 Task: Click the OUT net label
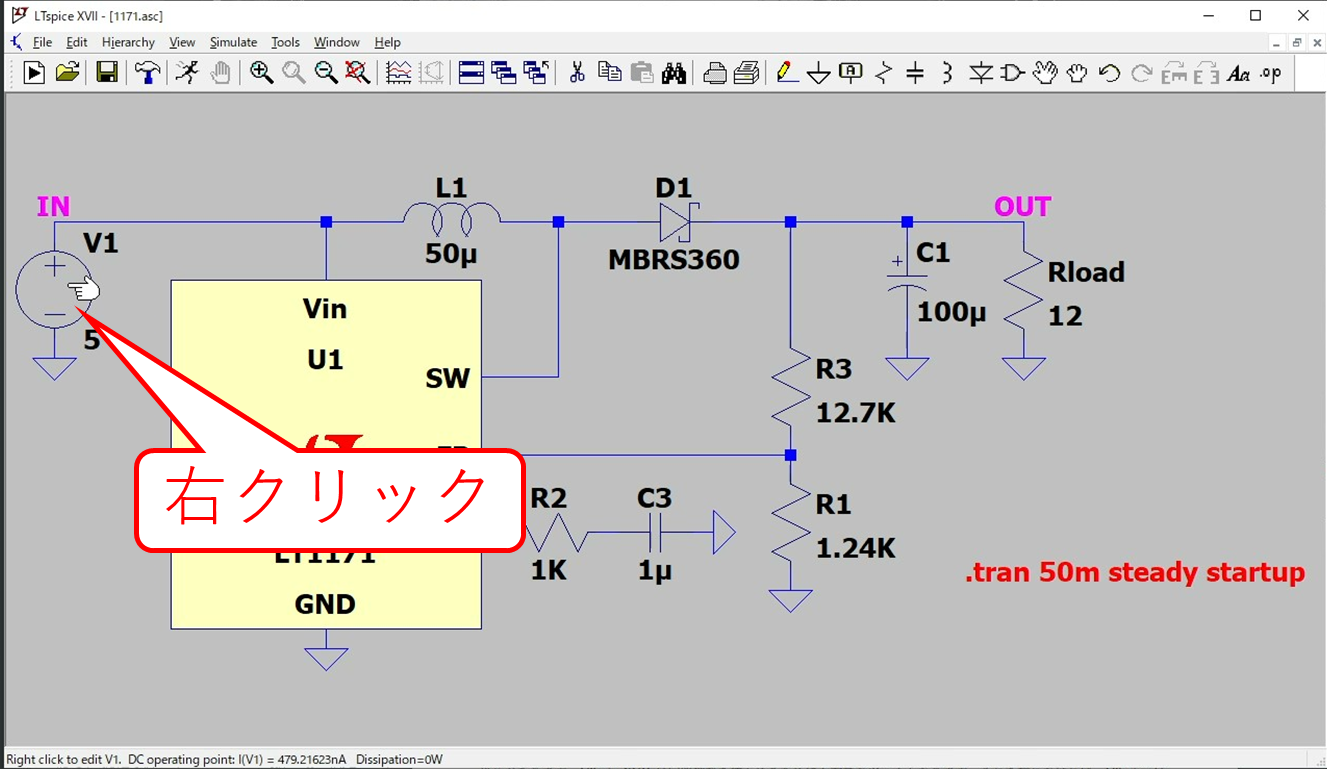pos(1022,207)
